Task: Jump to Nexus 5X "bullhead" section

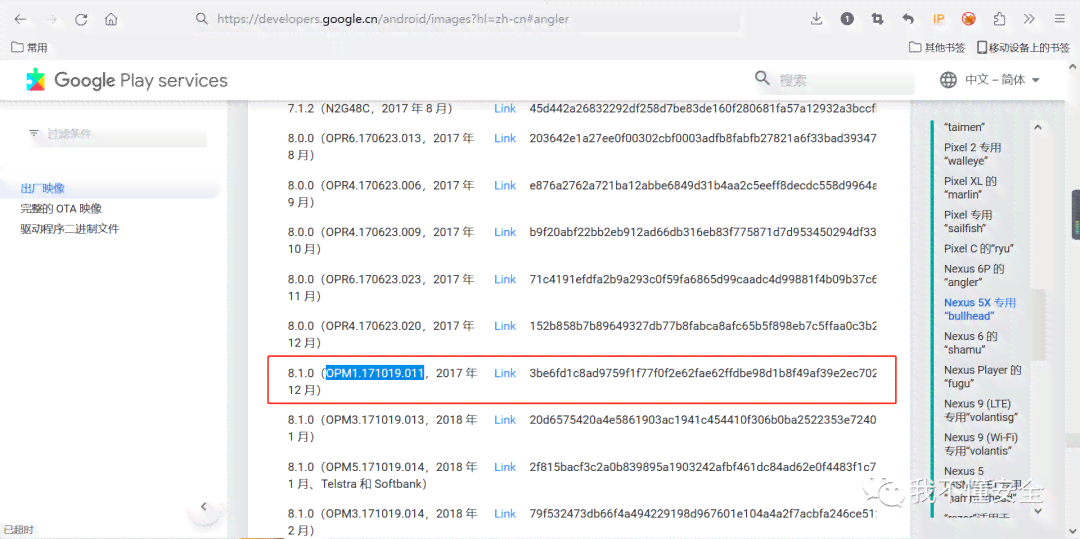Action: pyautogui.click(x=980, y=309)
